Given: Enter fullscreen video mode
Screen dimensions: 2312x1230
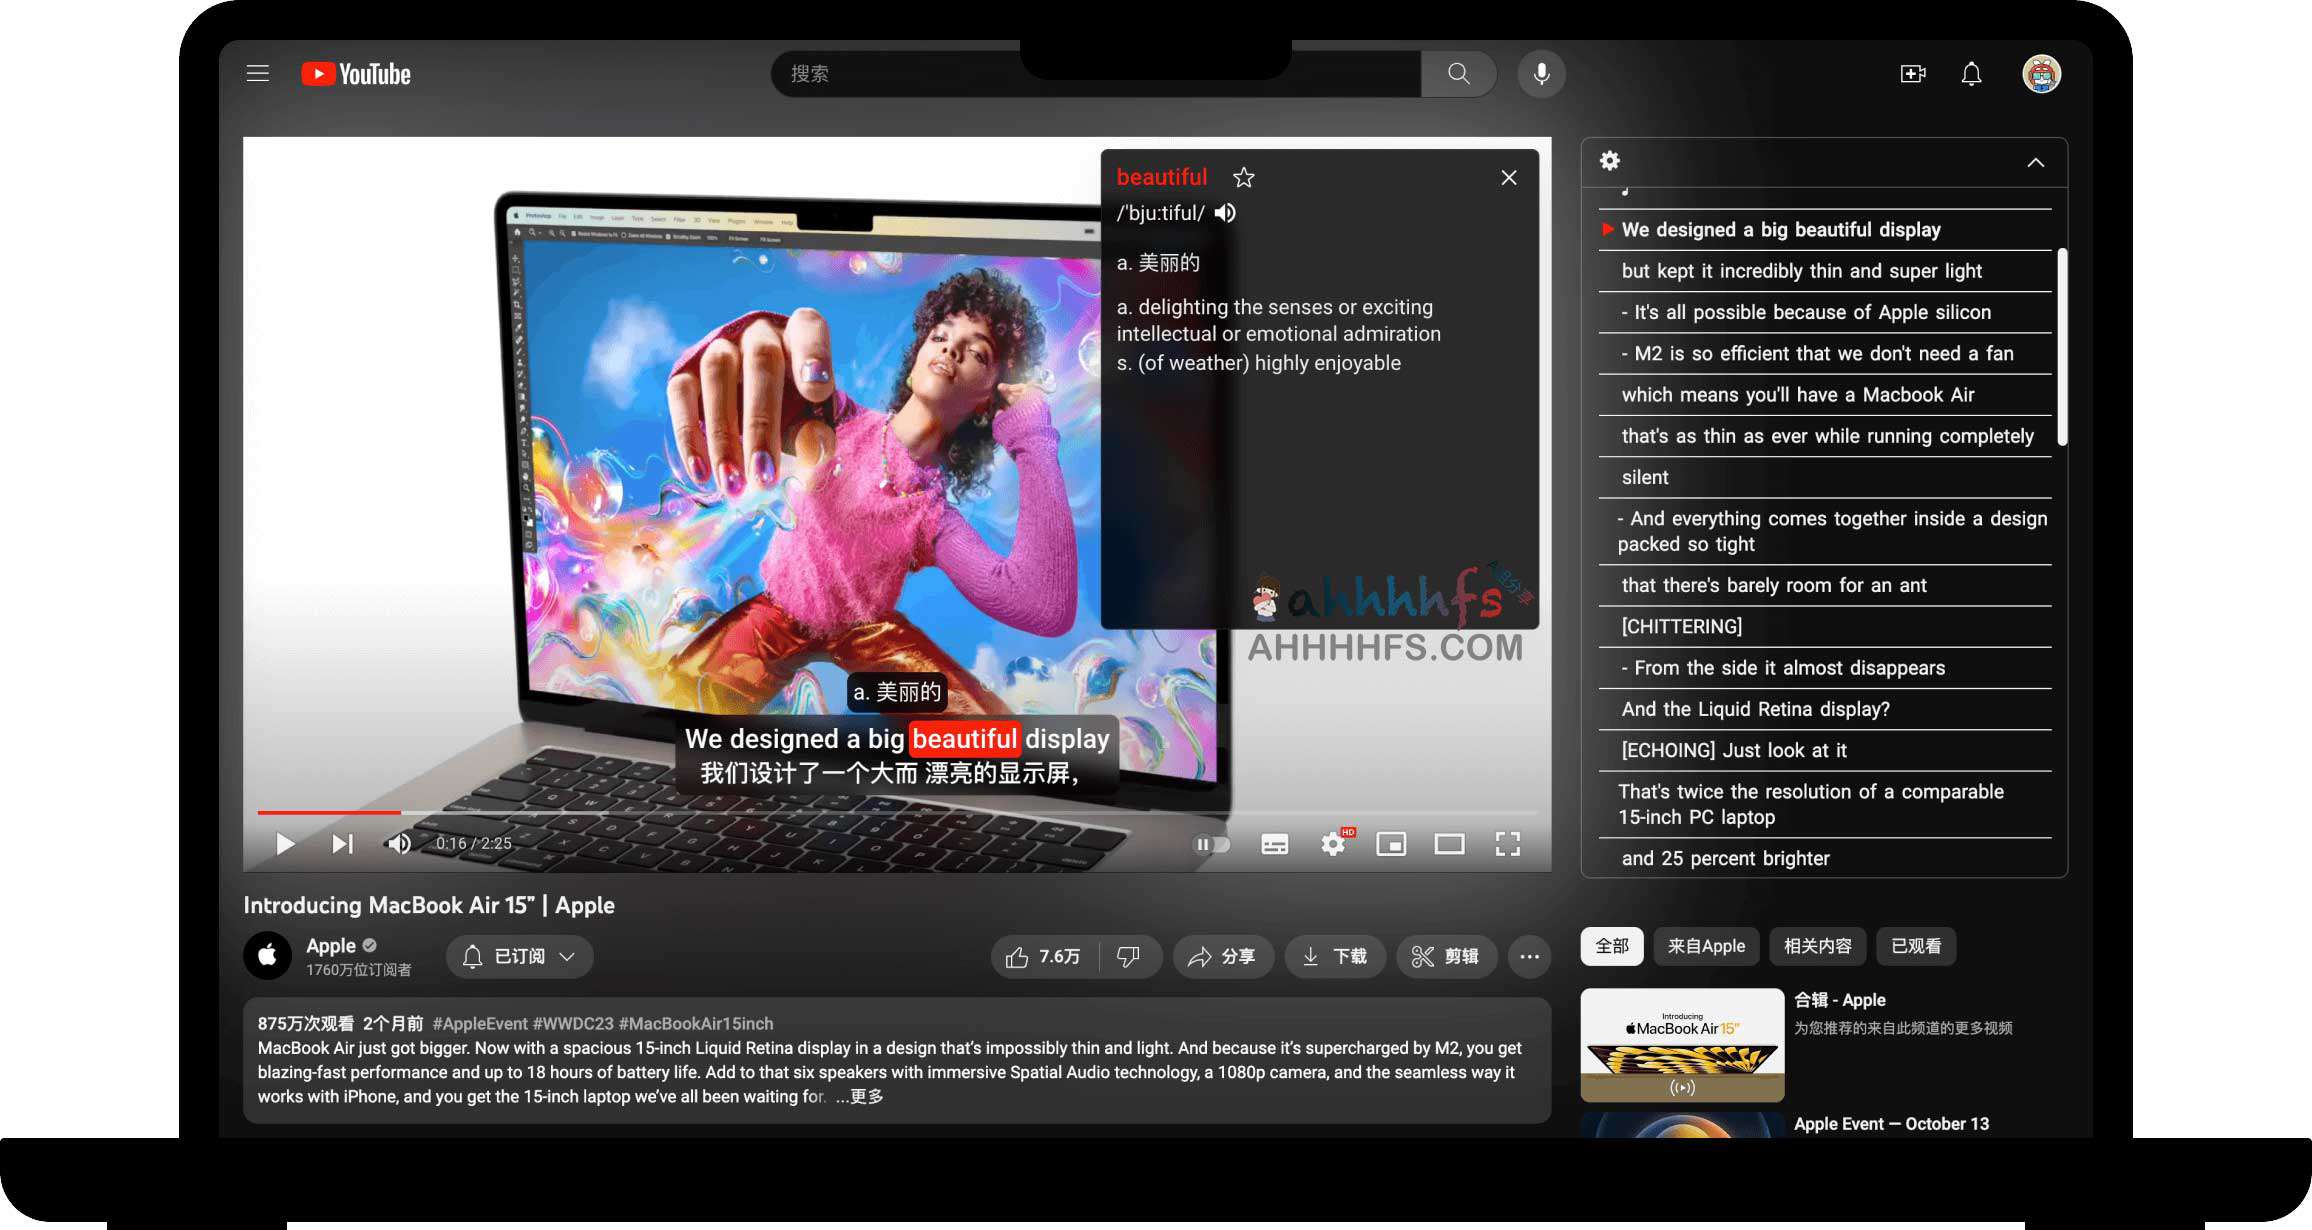Looking at the screenshot, I should click(1507, 844).
